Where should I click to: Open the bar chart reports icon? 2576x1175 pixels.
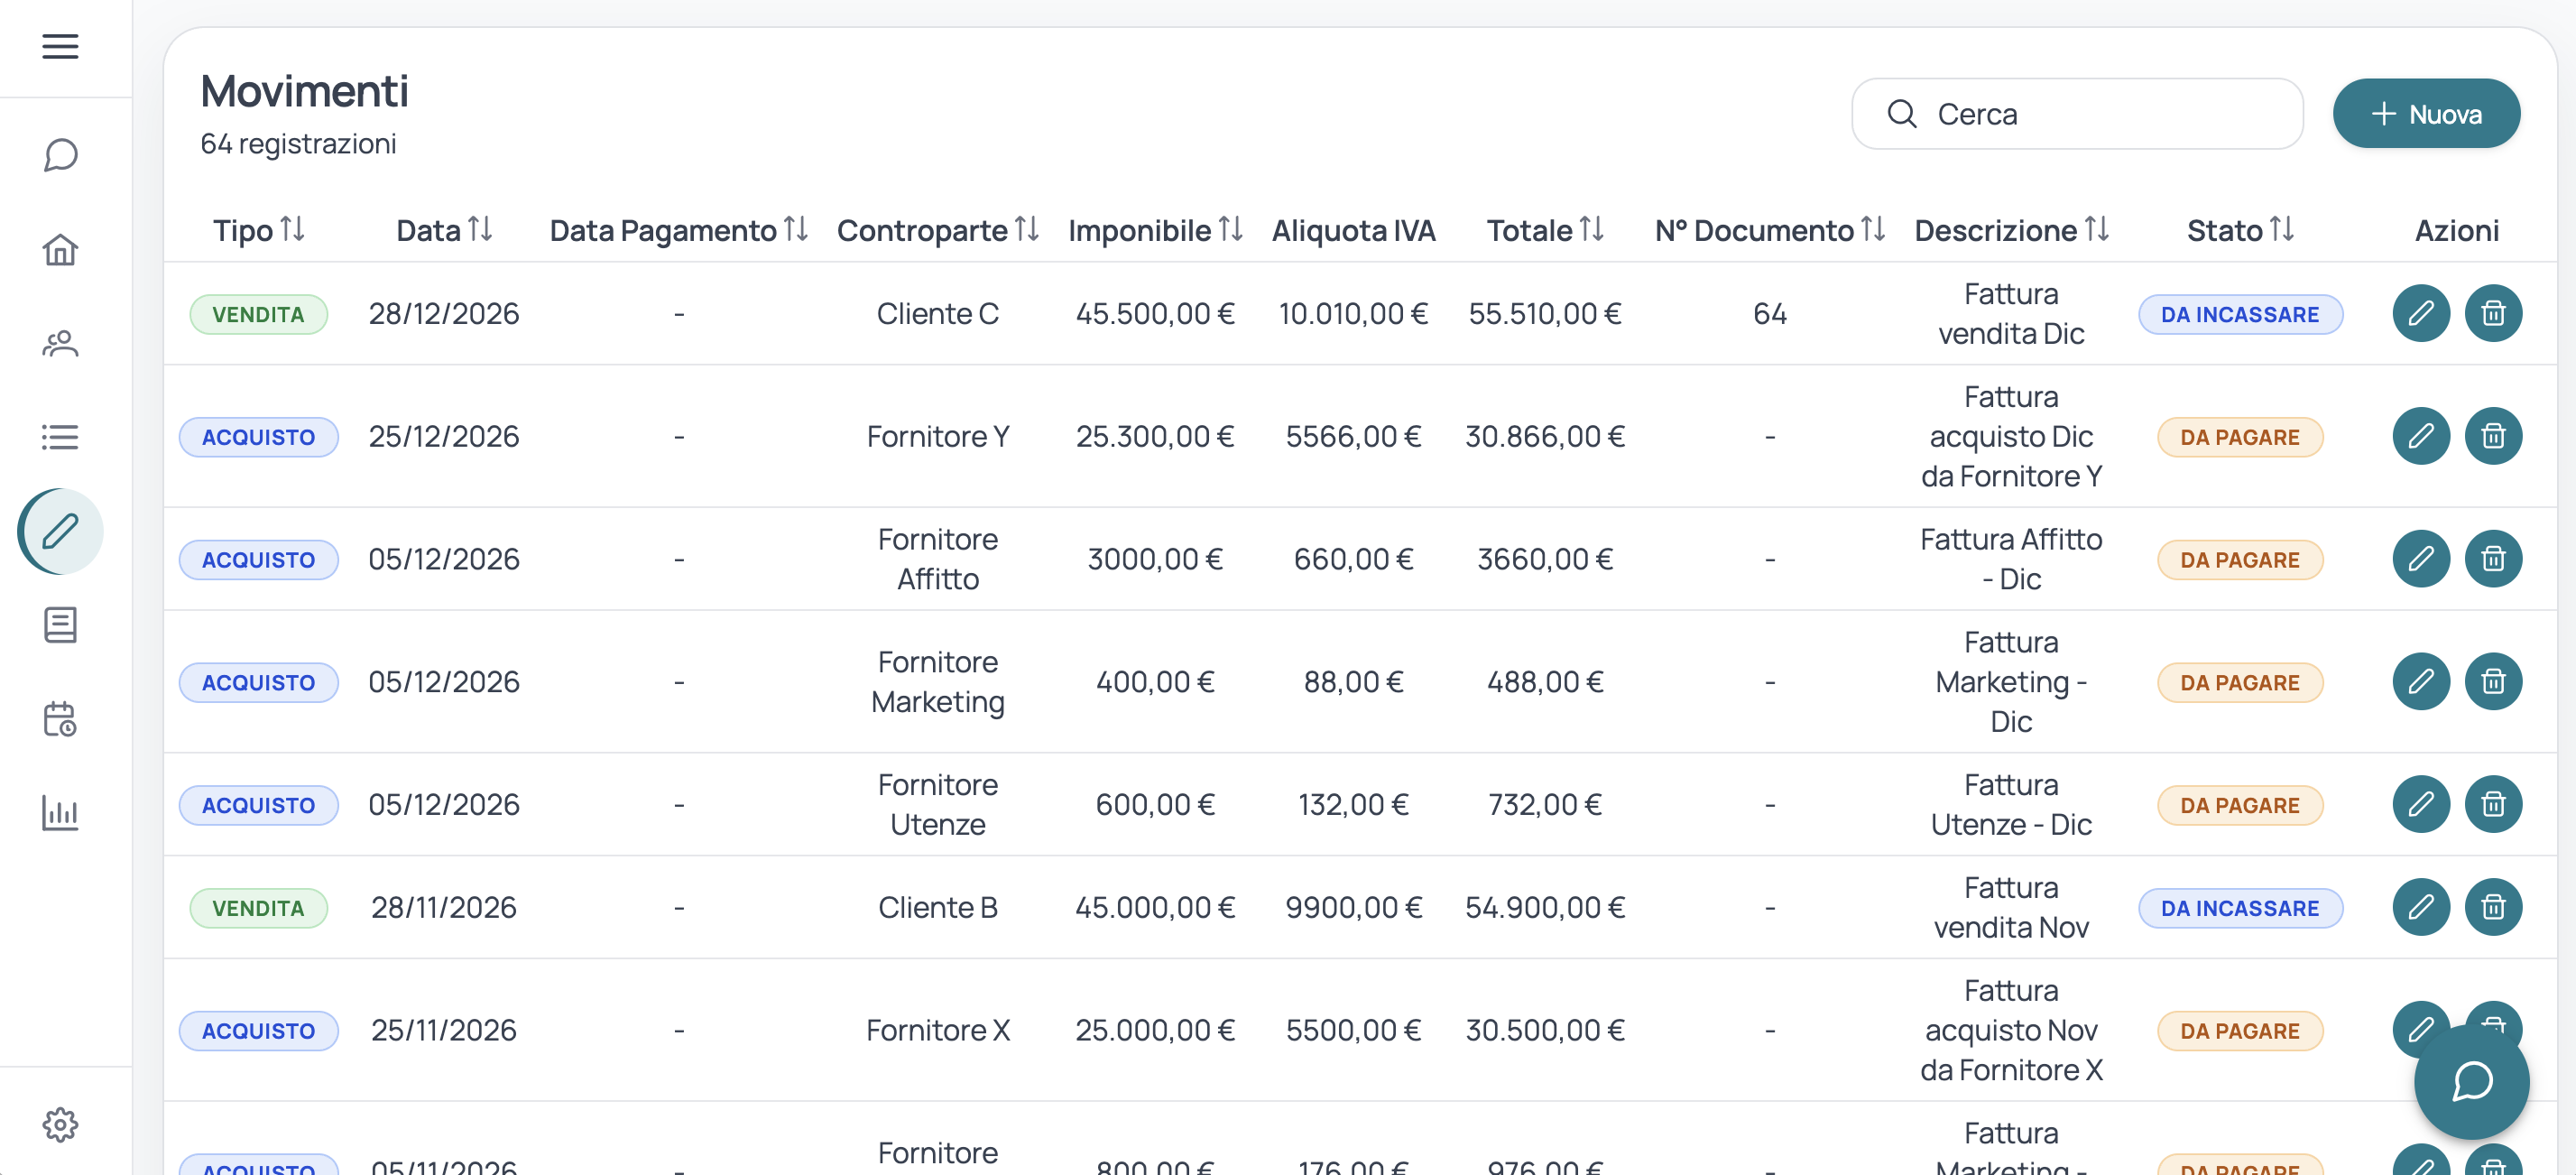(x=60, y=813)
